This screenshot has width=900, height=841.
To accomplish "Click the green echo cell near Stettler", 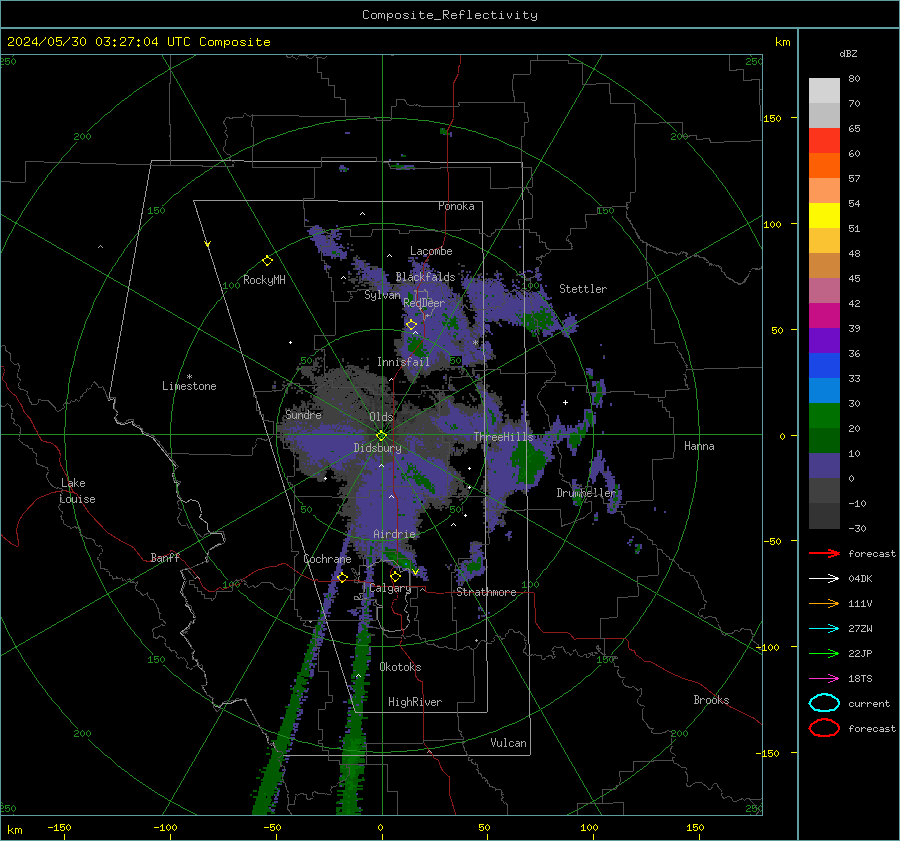I will tap(538, 319).
